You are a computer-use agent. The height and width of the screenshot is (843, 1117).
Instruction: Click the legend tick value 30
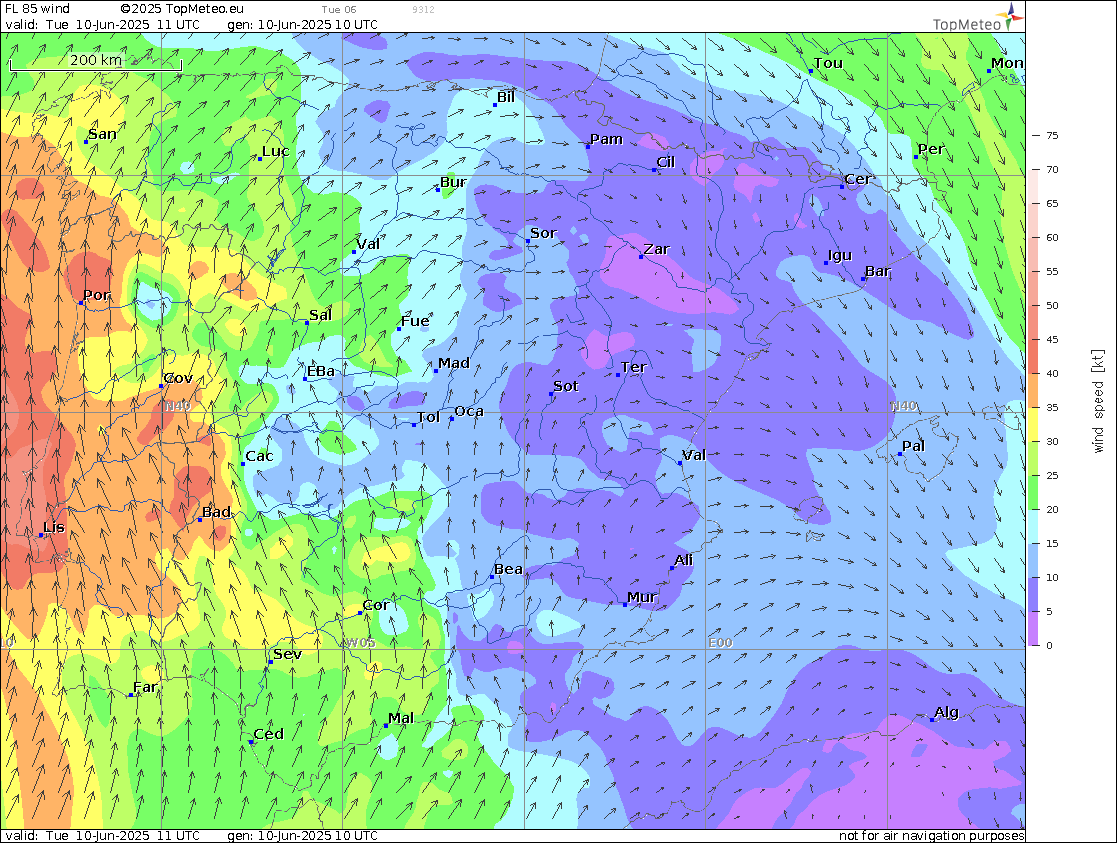click(x=1052, y=442)
